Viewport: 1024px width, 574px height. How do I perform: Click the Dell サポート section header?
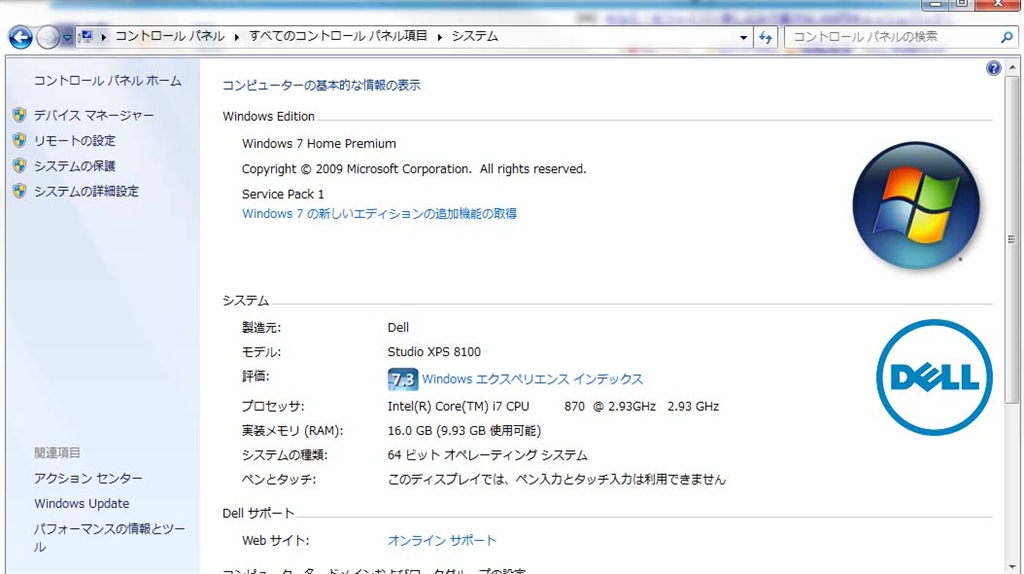[x=258, y=513]
